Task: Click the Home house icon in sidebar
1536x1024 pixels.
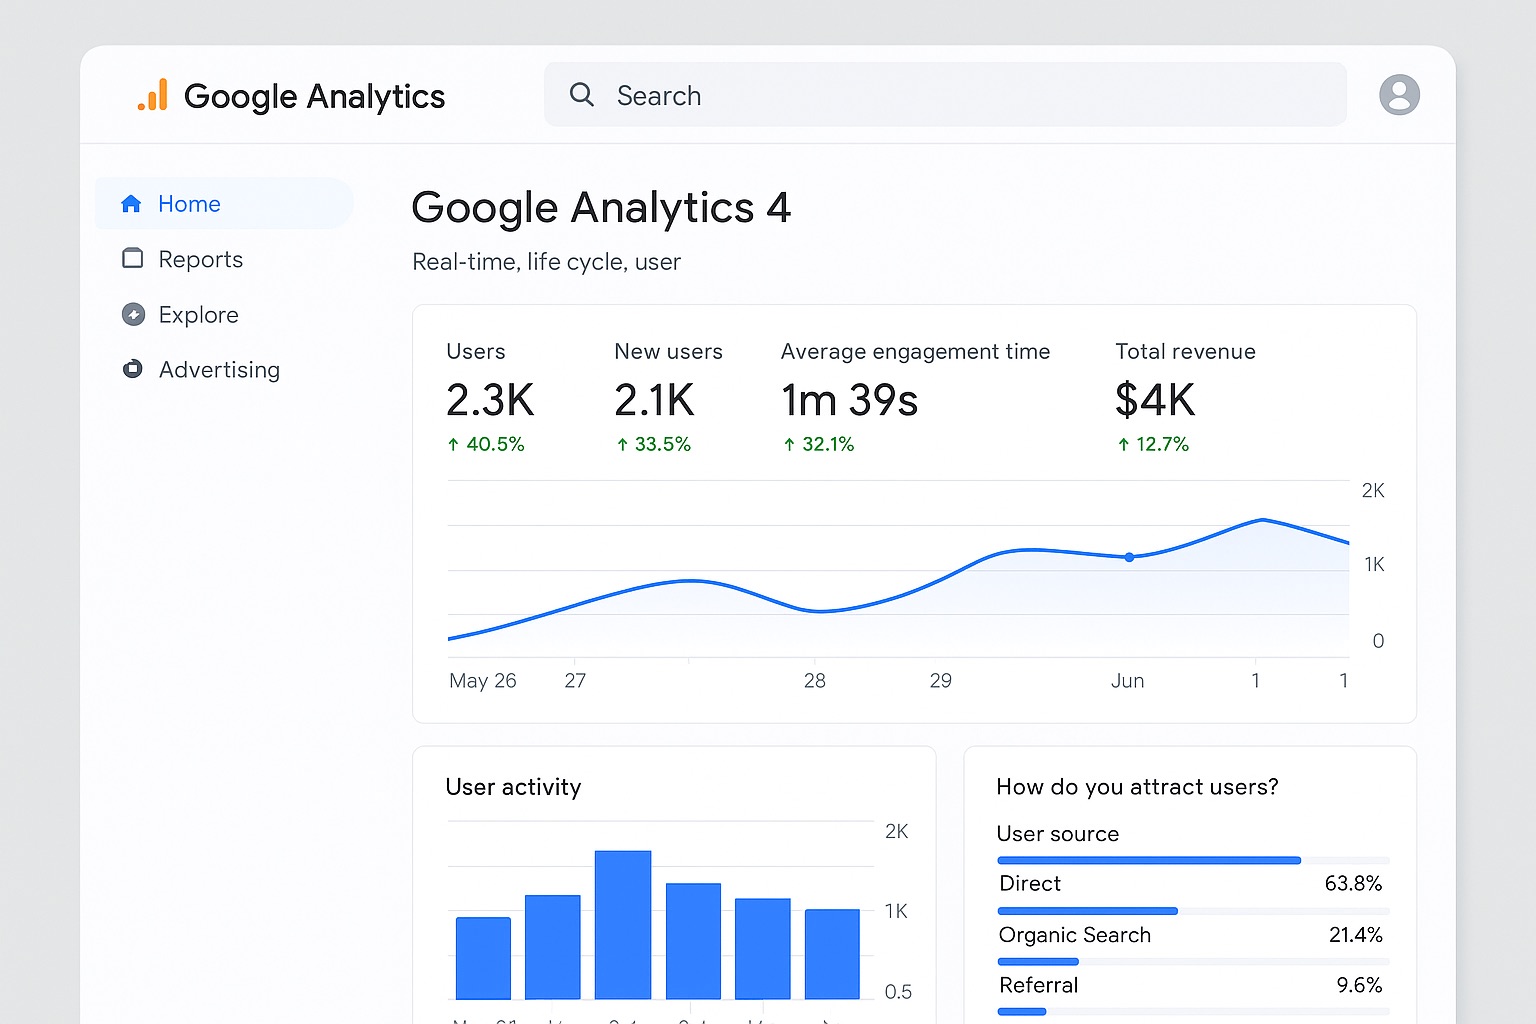Action: (131, 204)
